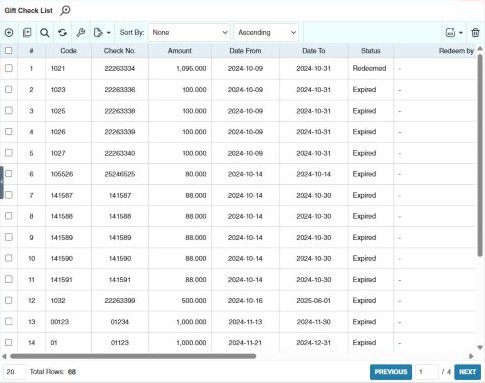Refresh the gift check list
485x383 pixels.
tap(62, 33)
